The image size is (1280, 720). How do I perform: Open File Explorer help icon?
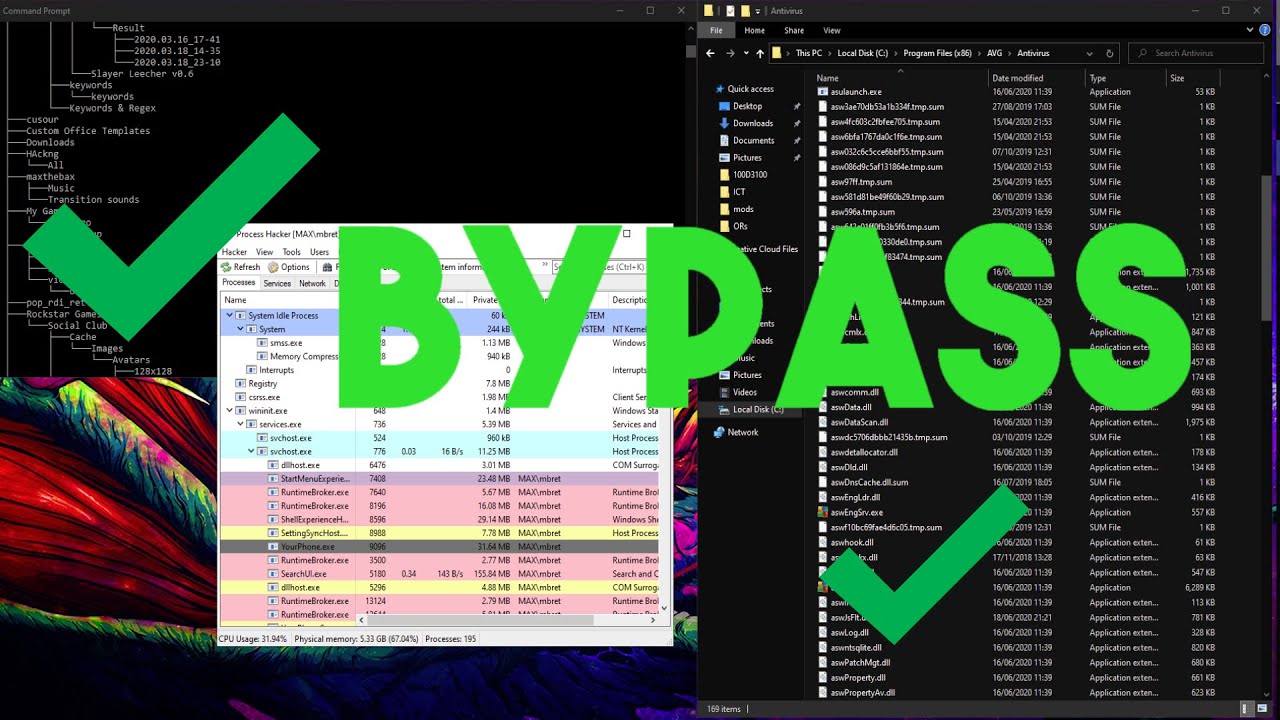coord(1265,30)
